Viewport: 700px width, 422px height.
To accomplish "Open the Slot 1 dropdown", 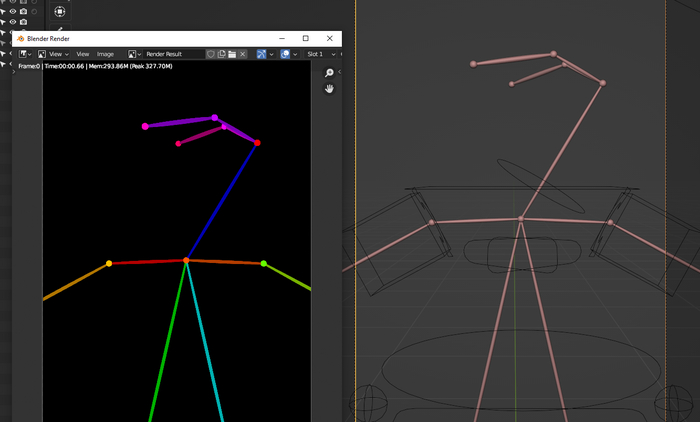I will tap(320, 54).
